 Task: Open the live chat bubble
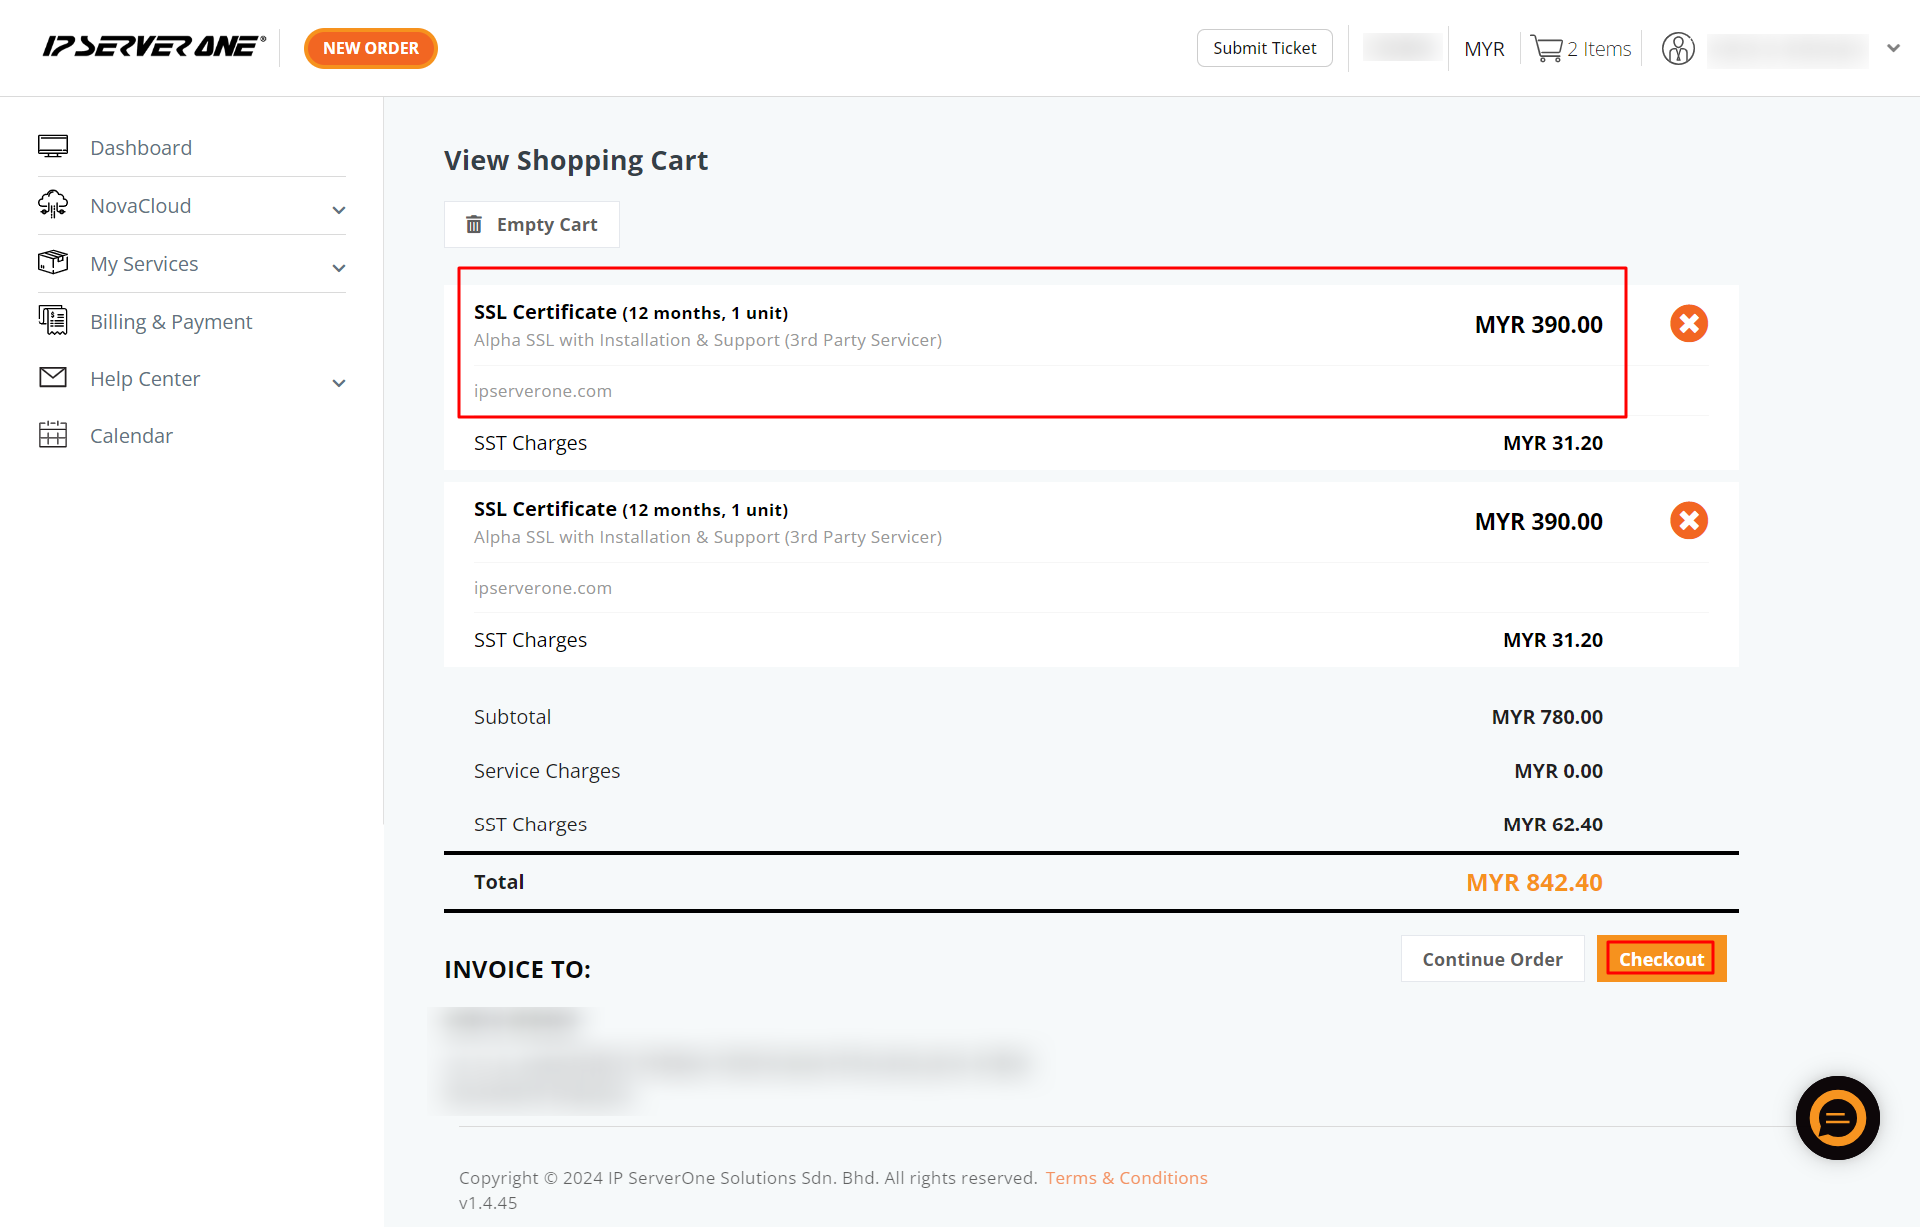[1837, 1118]
